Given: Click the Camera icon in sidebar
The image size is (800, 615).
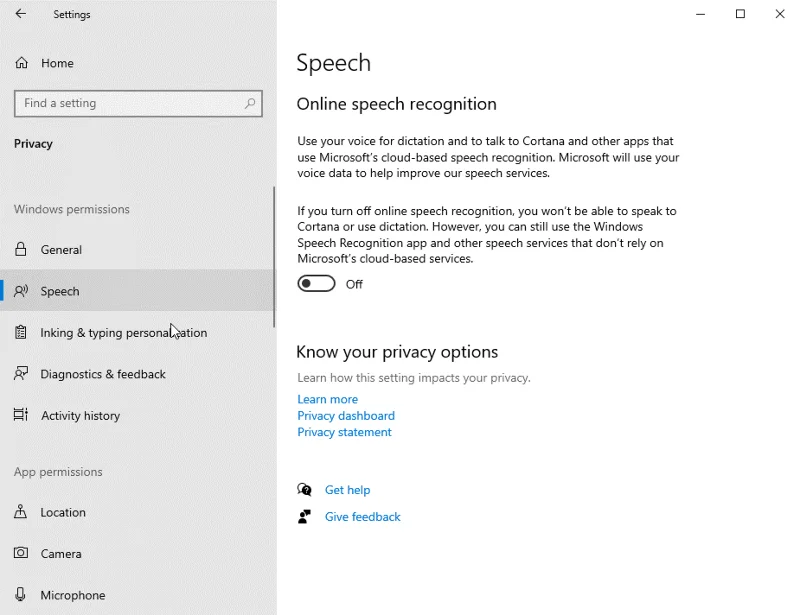Looking at the screenshot, I should (x=21, y=553).
